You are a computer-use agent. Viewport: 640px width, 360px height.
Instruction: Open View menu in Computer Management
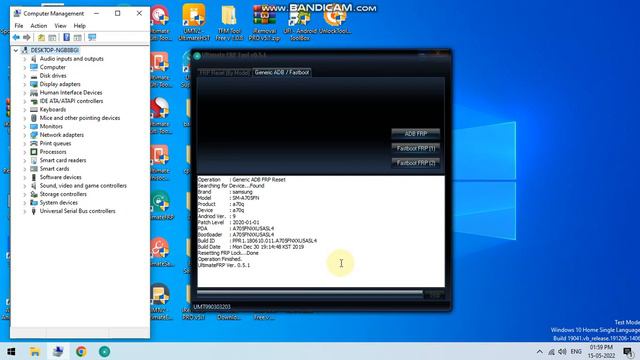(60, 26)
